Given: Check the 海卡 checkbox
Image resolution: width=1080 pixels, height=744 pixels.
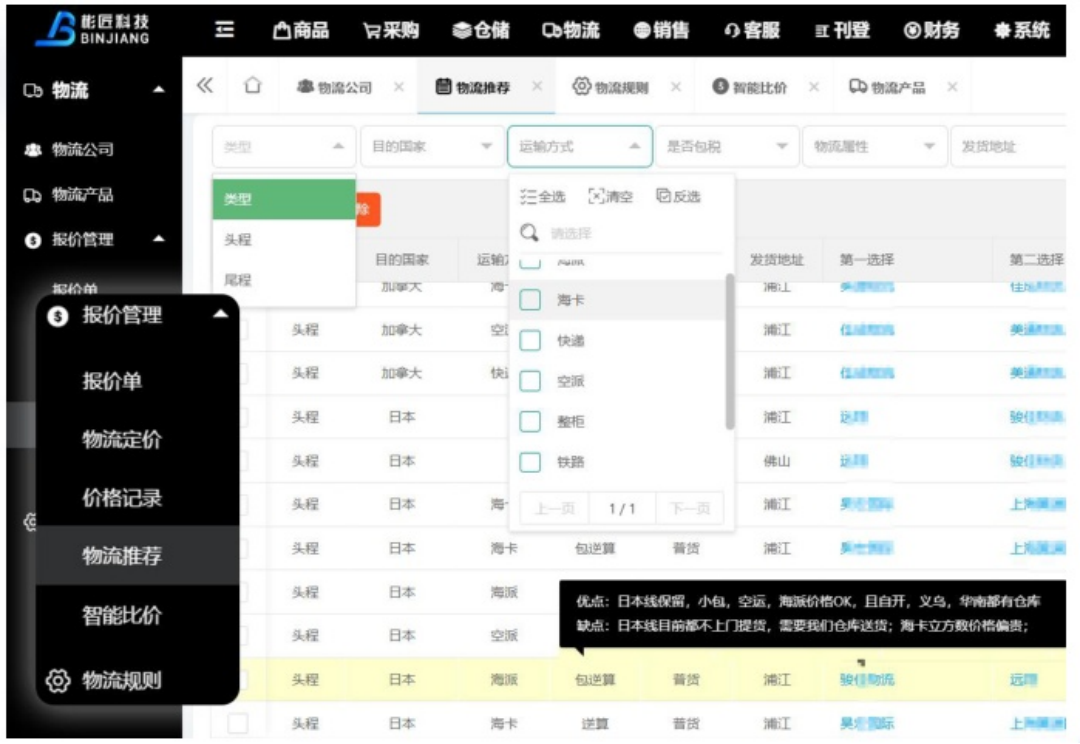Looking at the screenshot, I should [530, 300].
